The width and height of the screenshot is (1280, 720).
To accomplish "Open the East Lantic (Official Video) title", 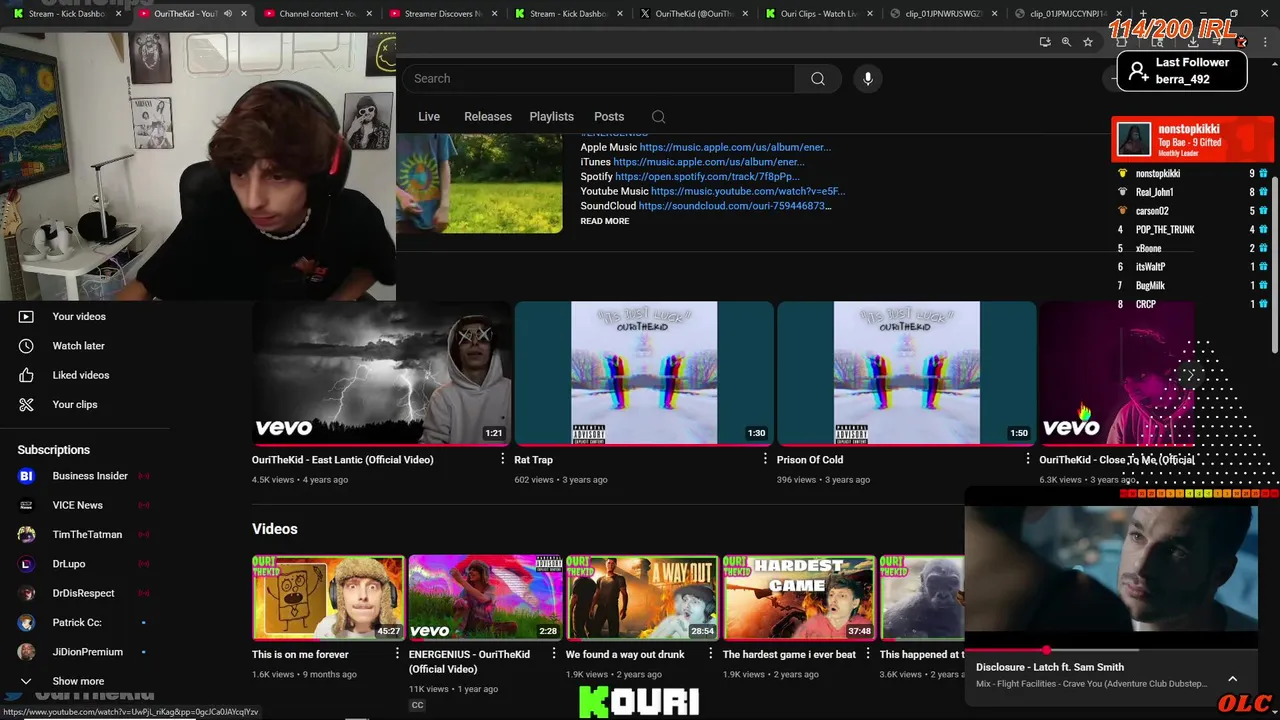I will pyautogui.click(x=343, y=460).
